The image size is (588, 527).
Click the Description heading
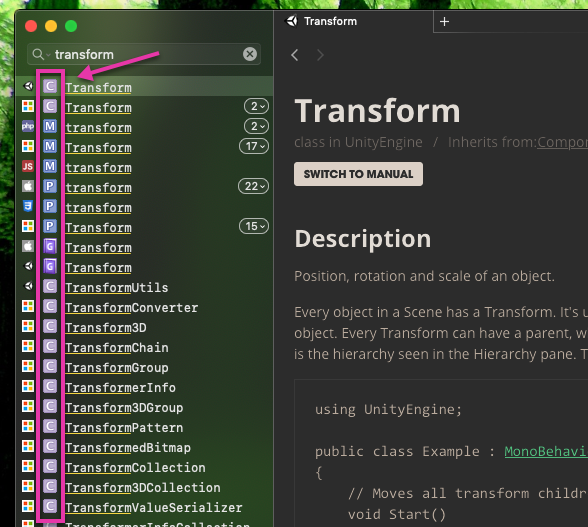363,239
